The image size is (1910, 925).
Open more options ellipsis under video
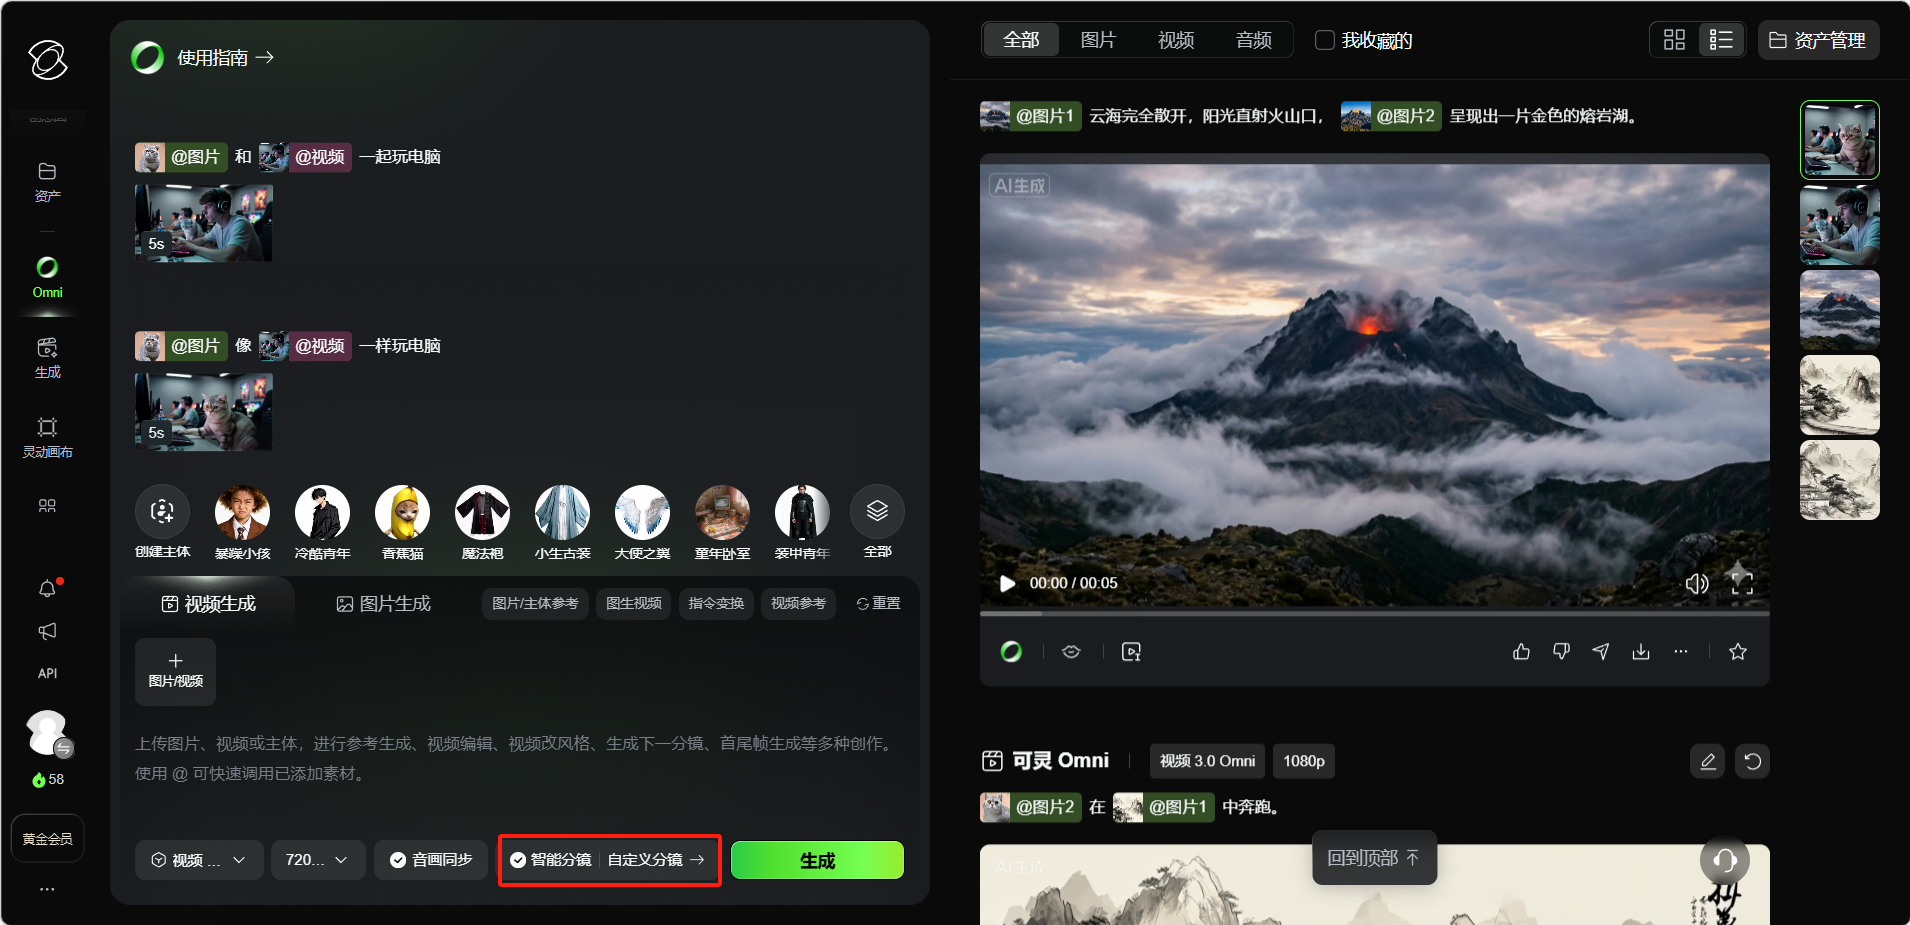coord(1681,652)
